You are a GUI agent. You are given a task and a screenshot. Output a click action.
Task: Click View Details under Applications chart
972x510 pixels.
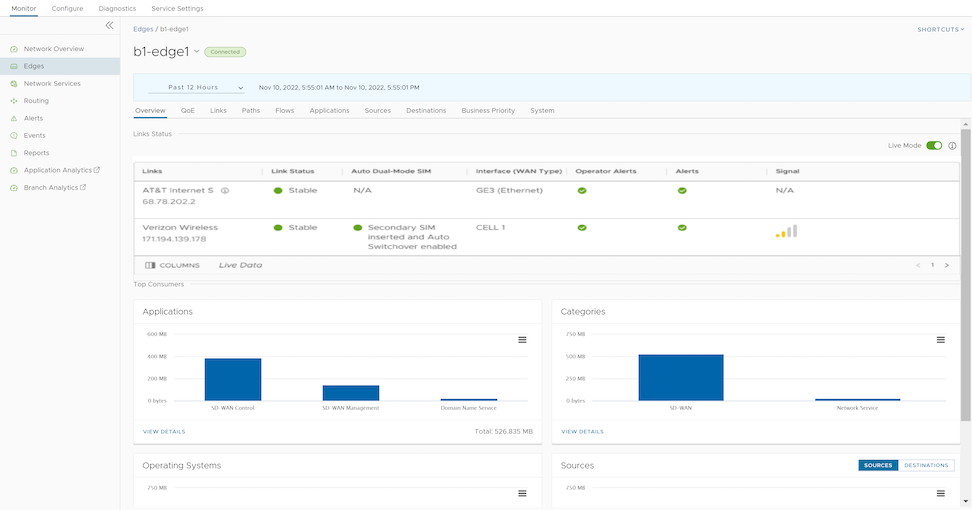point(164,431)
